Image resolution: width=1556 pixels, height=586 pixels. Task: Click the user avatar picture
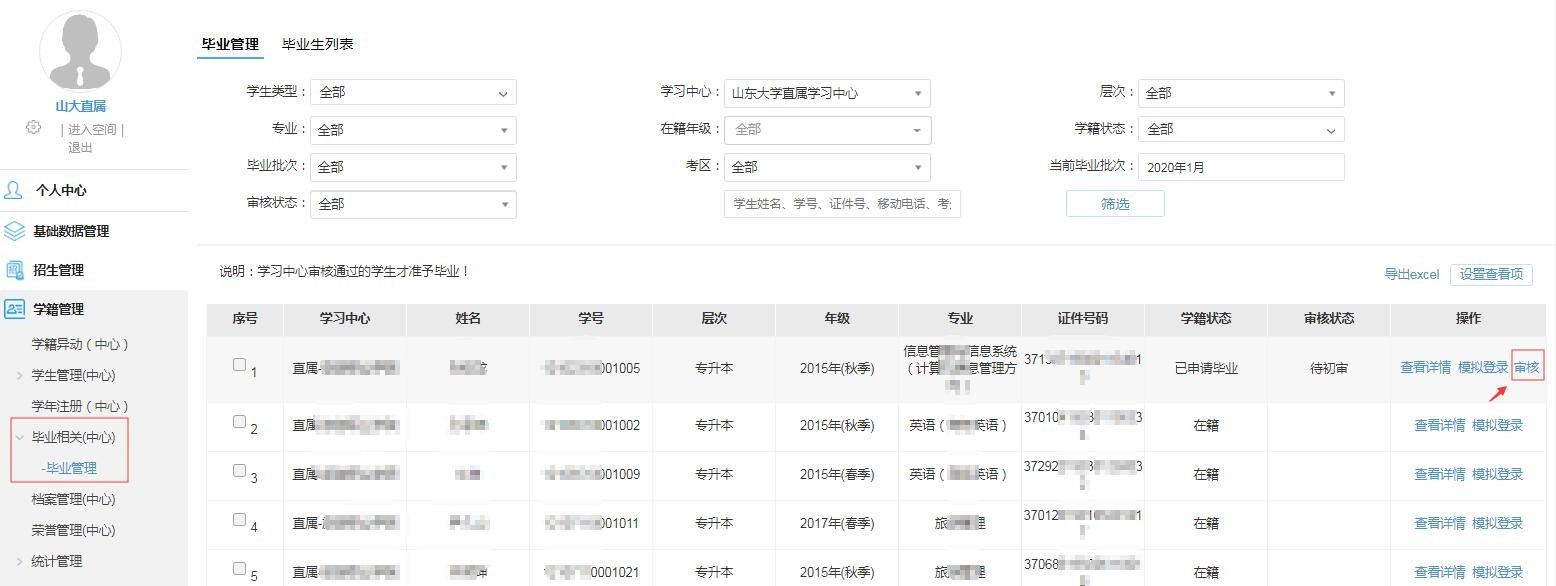[80, 52]
